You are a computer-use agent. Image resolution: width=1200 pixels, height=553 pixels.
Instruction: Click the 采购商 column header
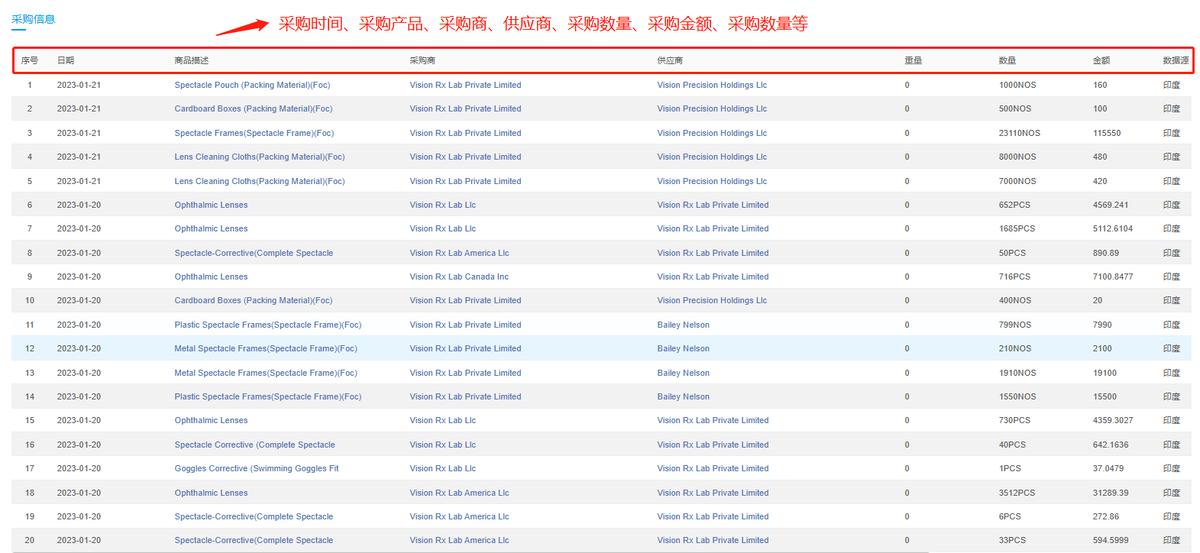click(424, 61)
